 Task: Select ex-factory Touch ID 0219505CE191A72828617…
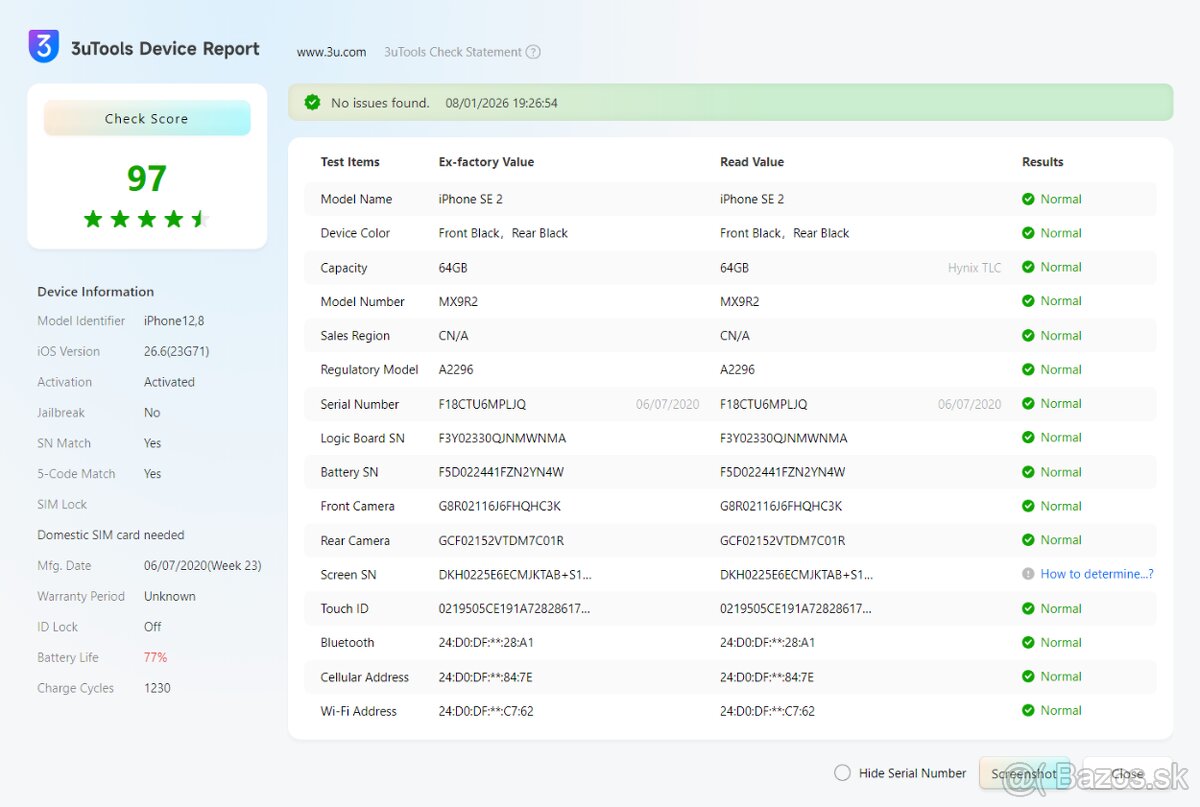(514, 609)
